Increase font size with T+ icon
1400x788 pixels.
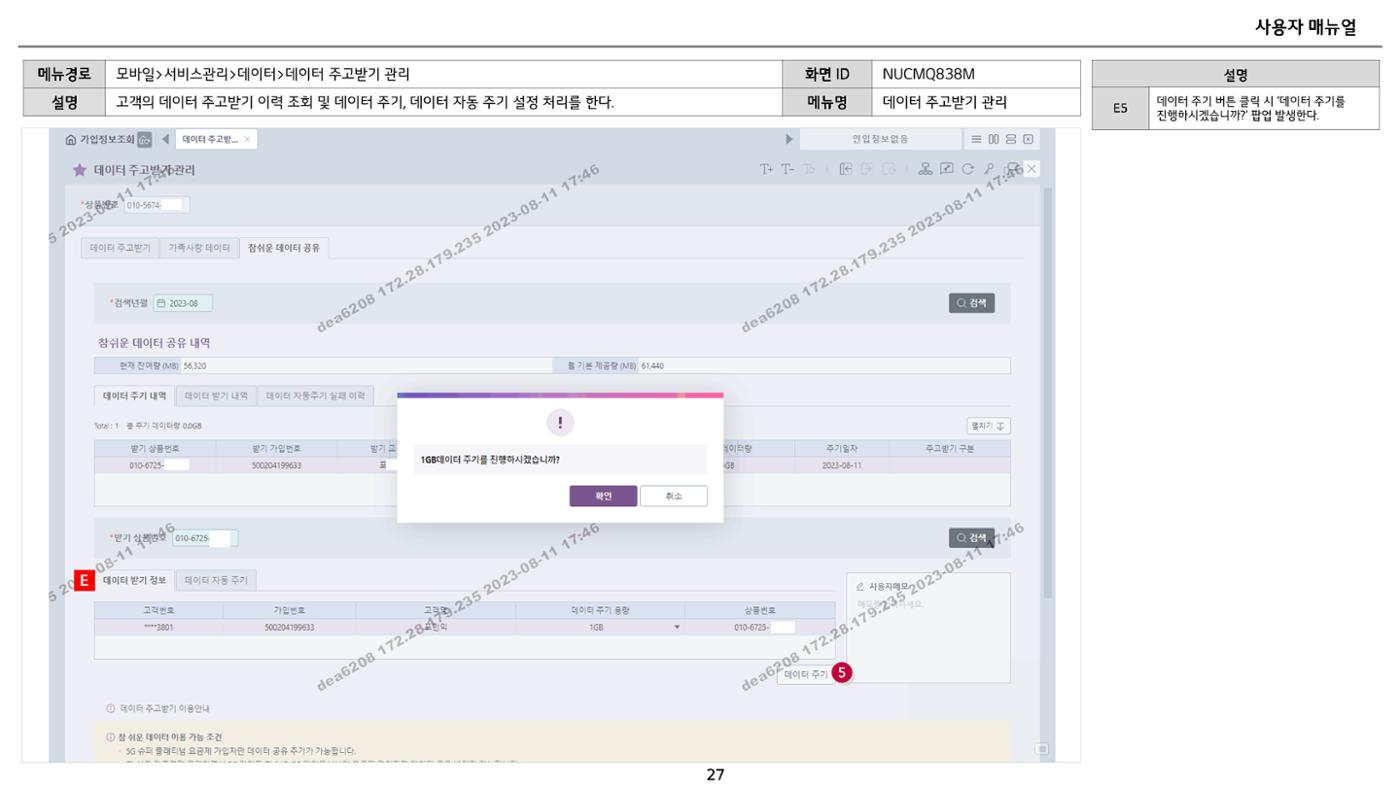(767, 170)
